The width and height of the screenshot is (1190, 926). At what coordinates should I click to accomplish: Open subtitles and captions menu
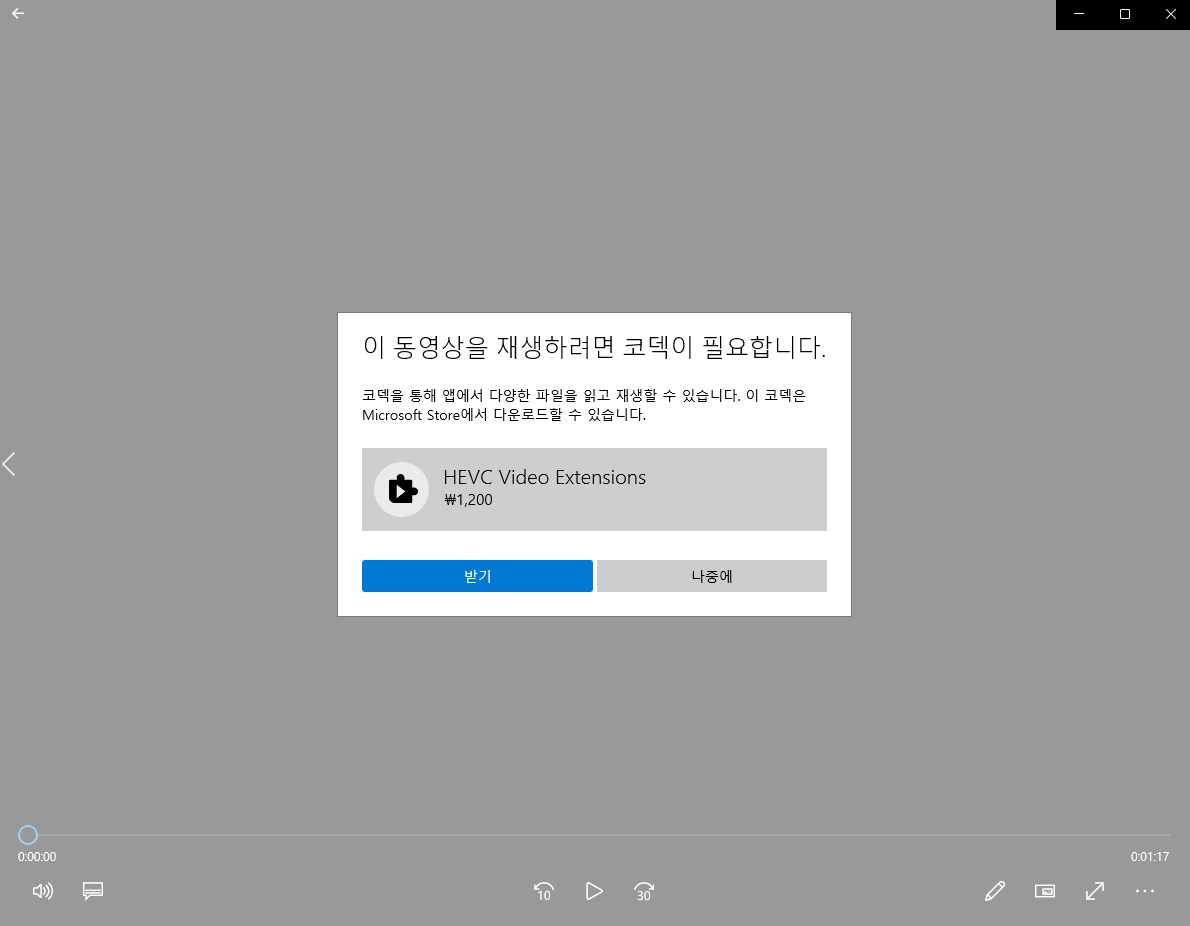(93, 891)
